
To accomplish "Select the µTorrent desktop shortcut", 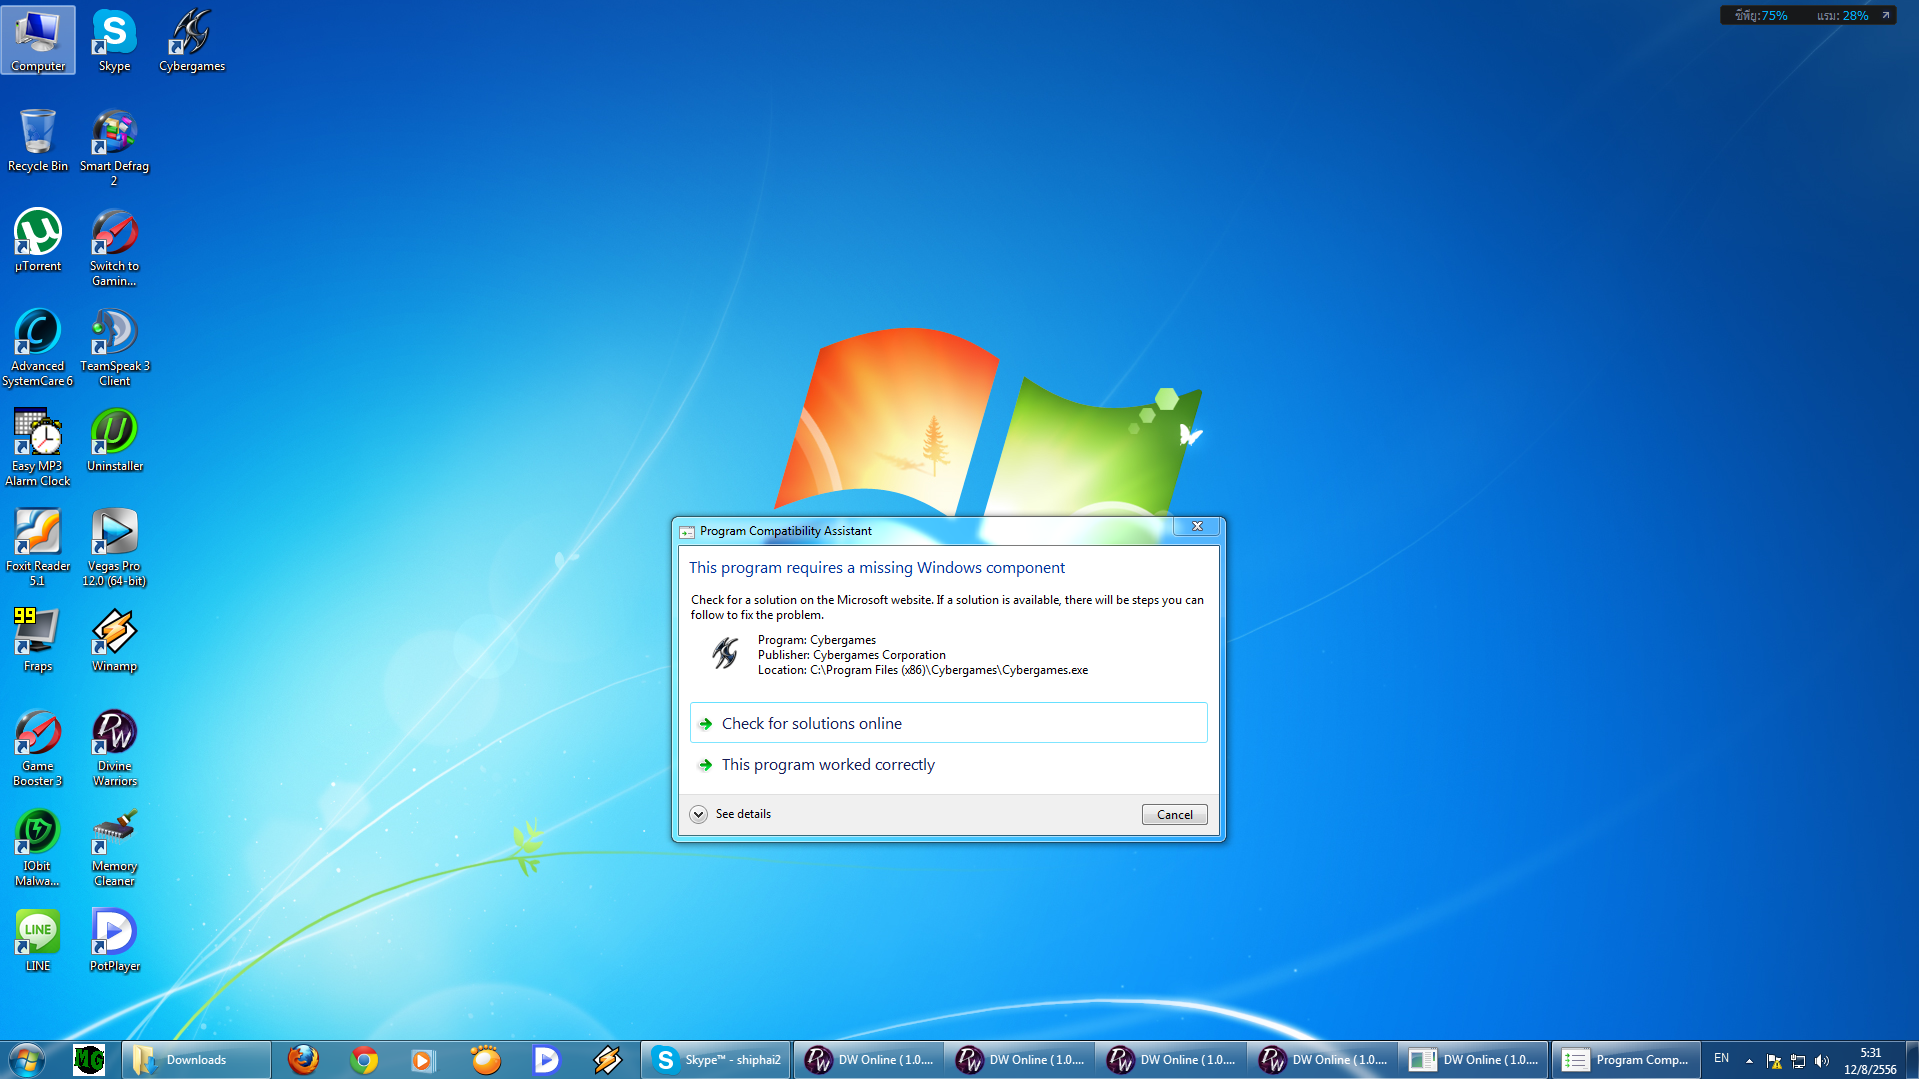I will (x=38, y=240).
